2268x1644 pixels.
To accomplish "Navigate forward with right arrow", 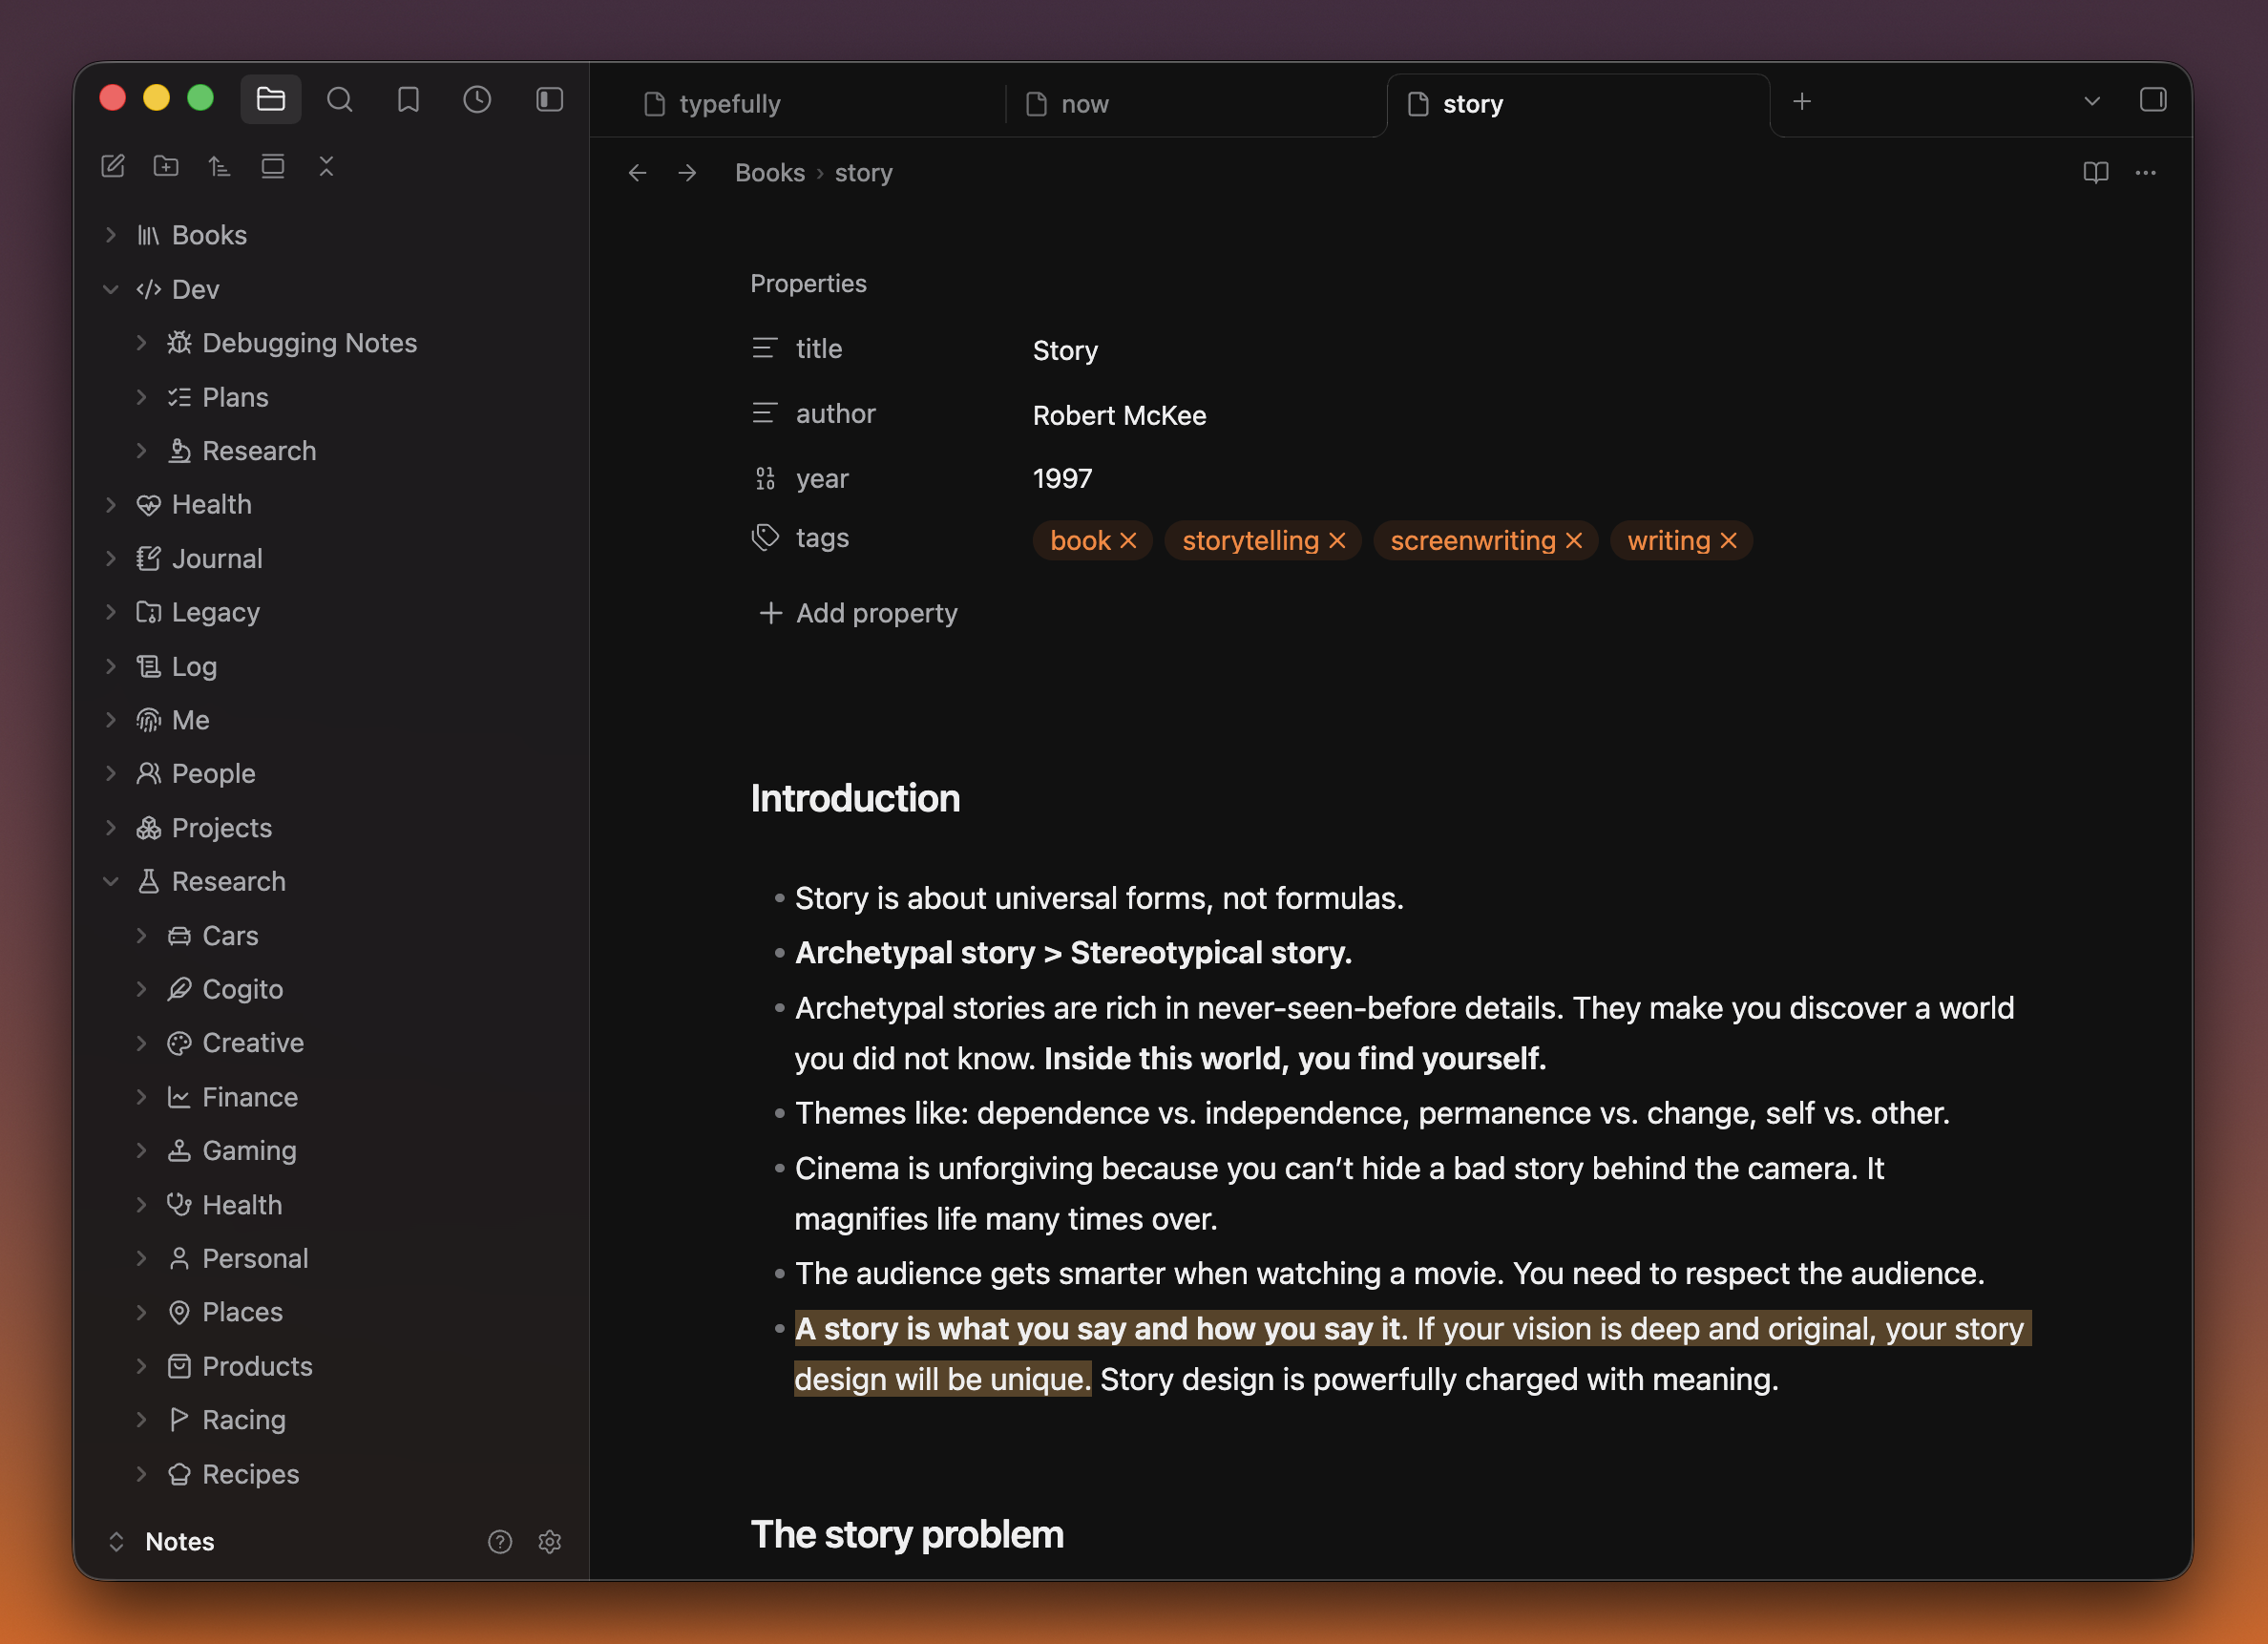I will click(687, 173).
